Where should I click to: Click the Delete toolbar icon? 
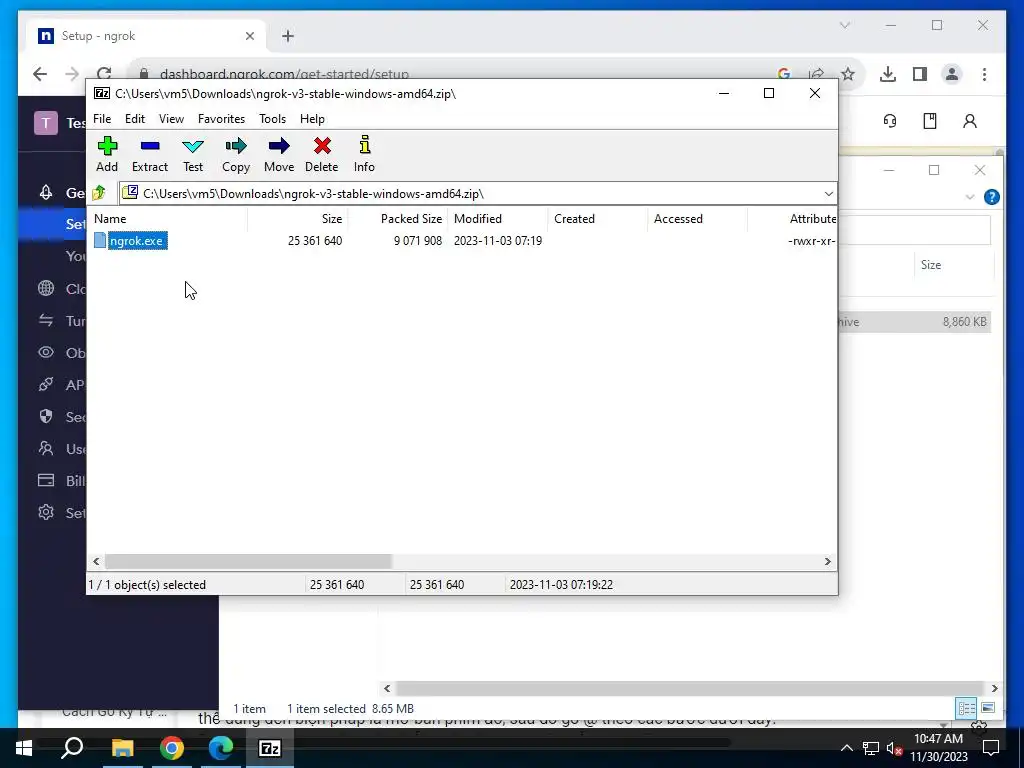click(x=321, y=154)
